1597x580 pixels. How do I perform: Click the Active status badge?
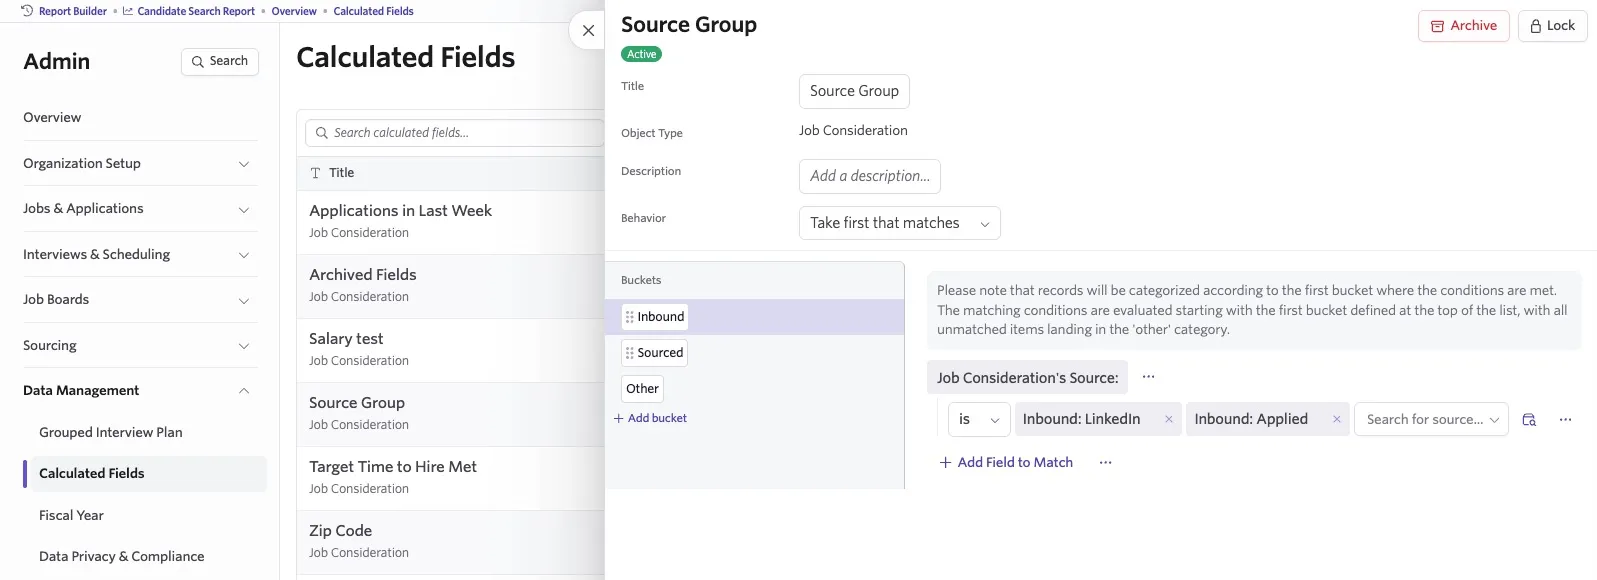(x=641, y=54)
